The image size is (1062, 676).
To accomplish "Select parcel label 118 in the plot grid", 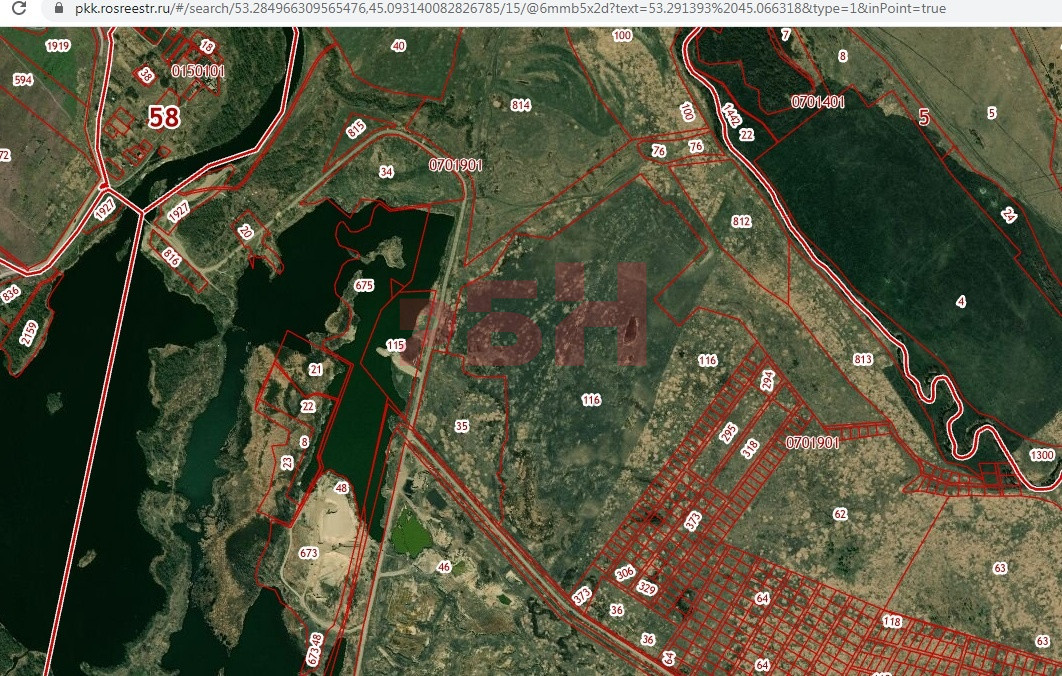I will click(892, 622).
